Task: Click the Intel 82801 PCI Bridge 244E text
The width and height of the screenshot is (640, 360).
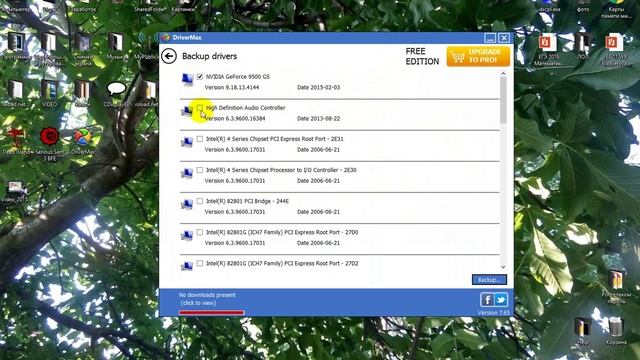Action: tap(247, 201)
